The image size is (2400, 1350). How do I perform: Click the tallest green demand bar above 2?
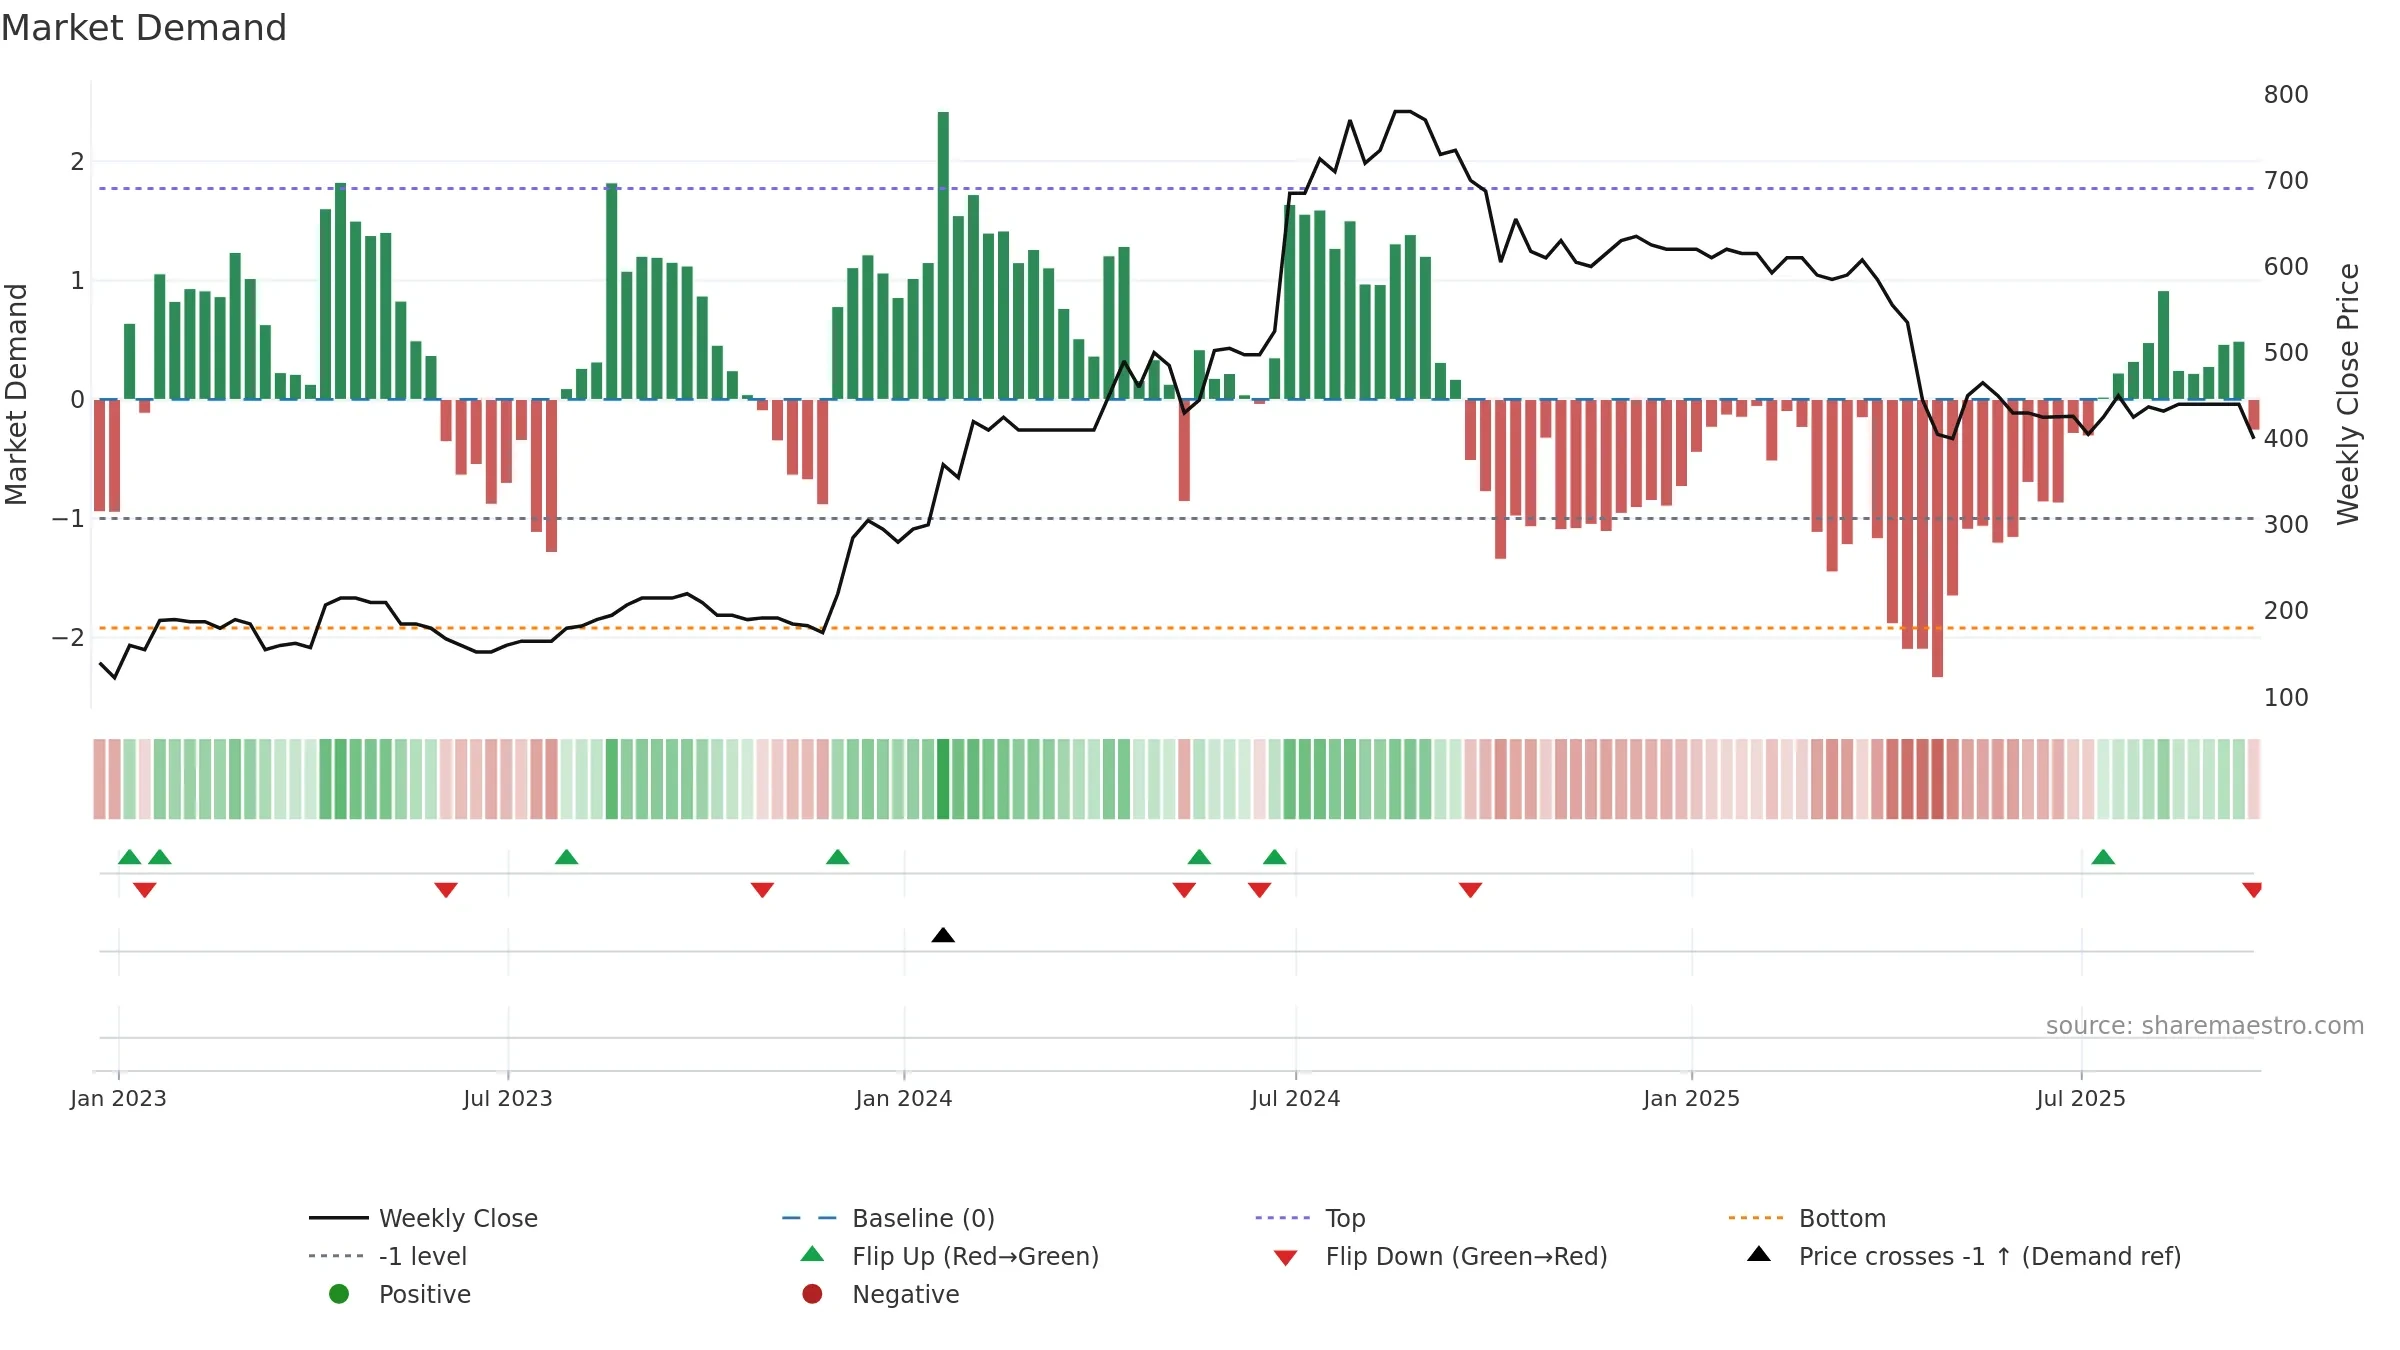click(x=943, y=255)
